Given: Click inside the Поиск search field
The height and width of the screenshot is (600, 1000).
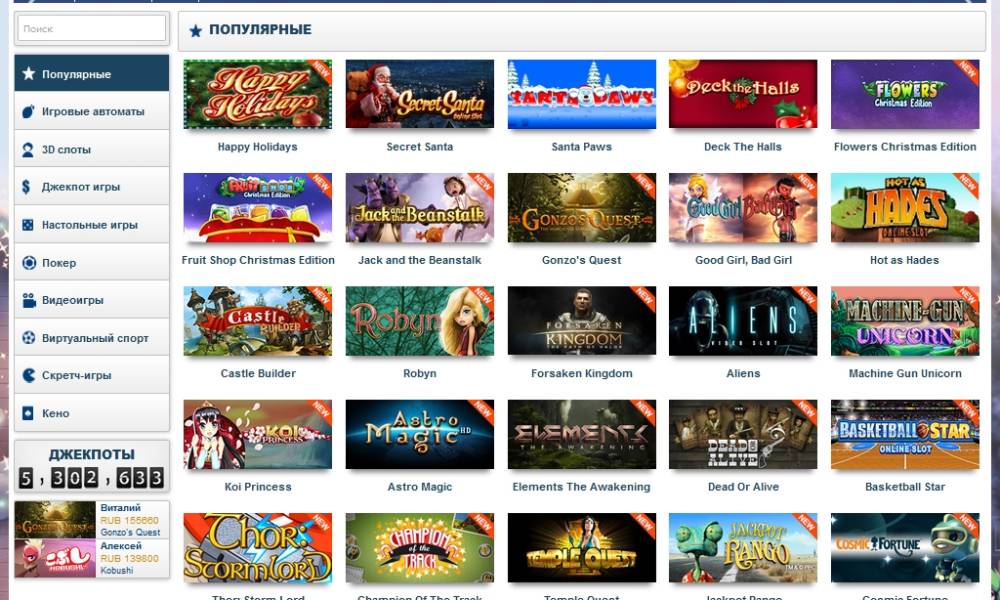Looking at the screenshot, I should point(92,29).
